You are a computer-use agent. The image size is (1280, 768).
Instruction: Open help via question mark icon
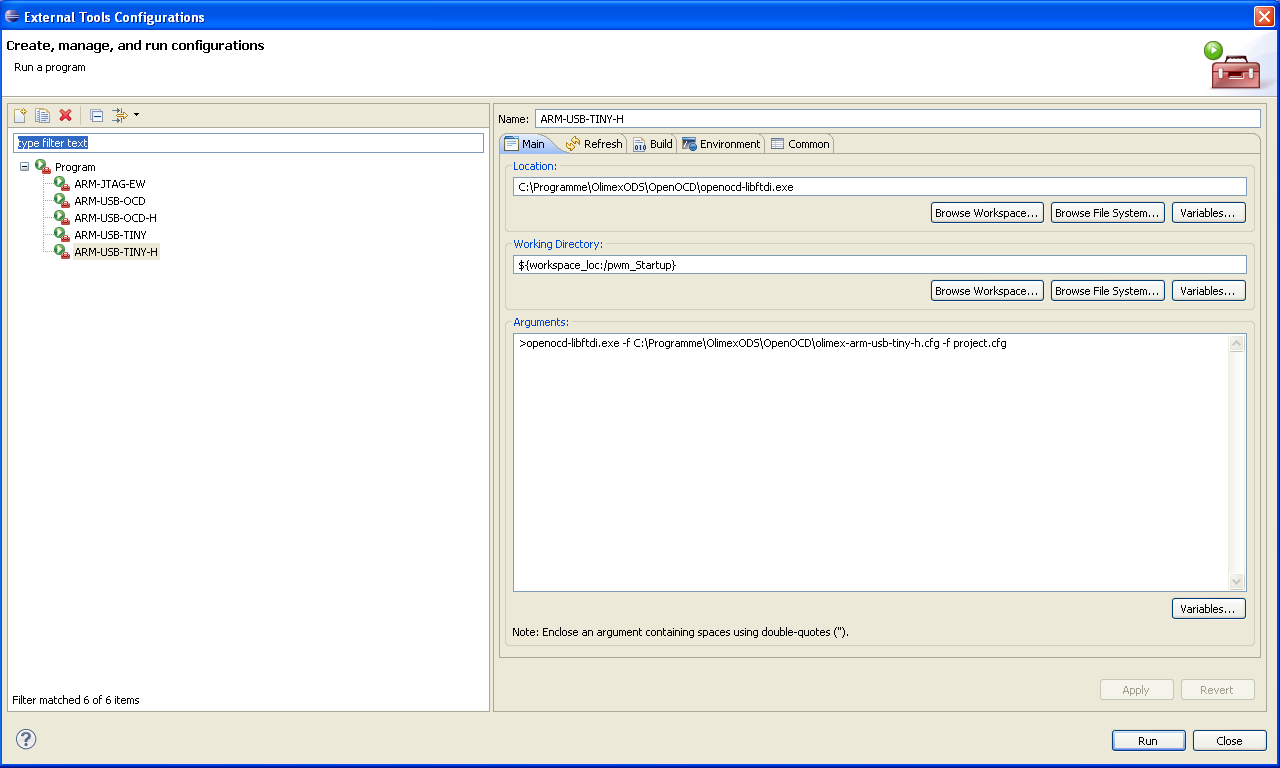(27, 739)
